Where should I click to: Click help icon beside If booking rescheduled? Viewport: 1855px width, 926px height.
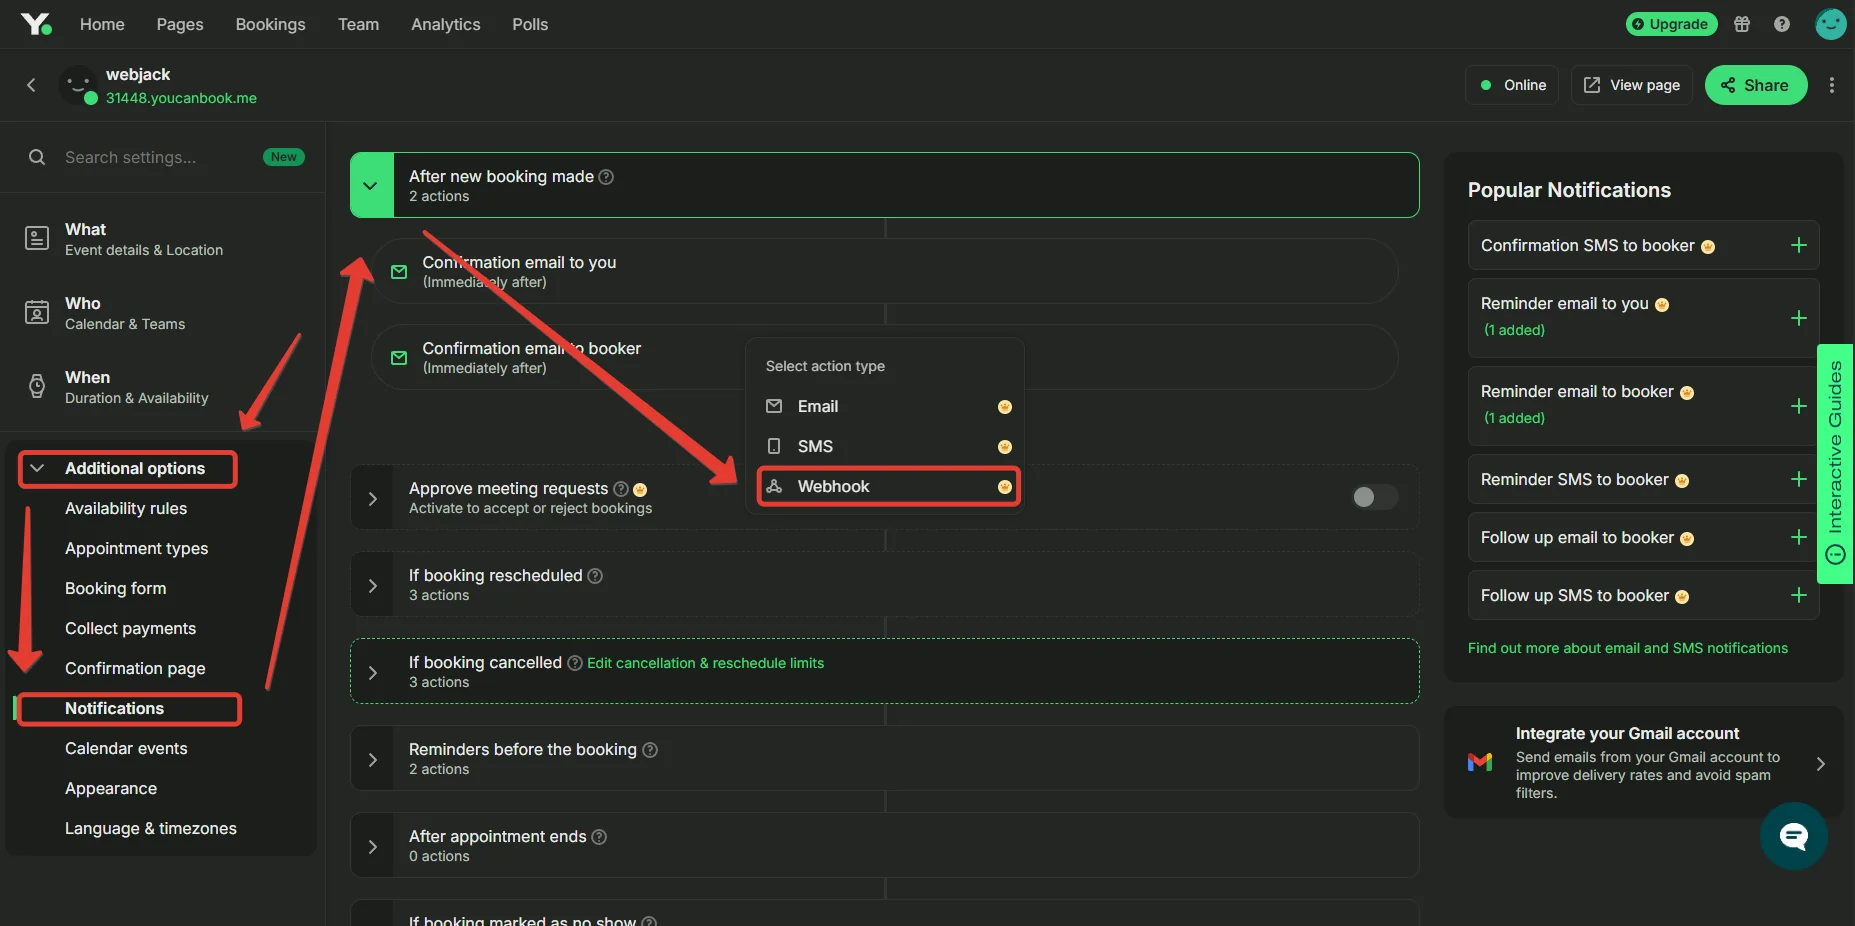595,576
